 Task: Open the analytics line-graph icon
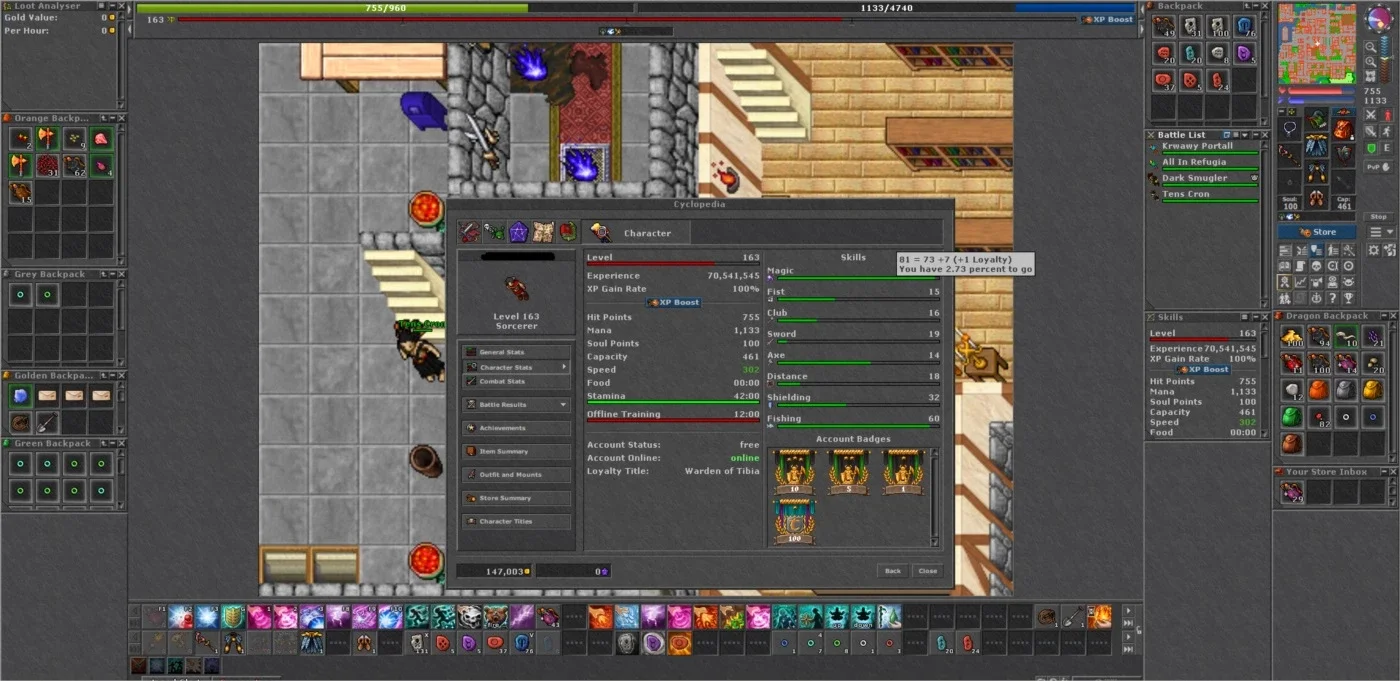click(1300, 282)
